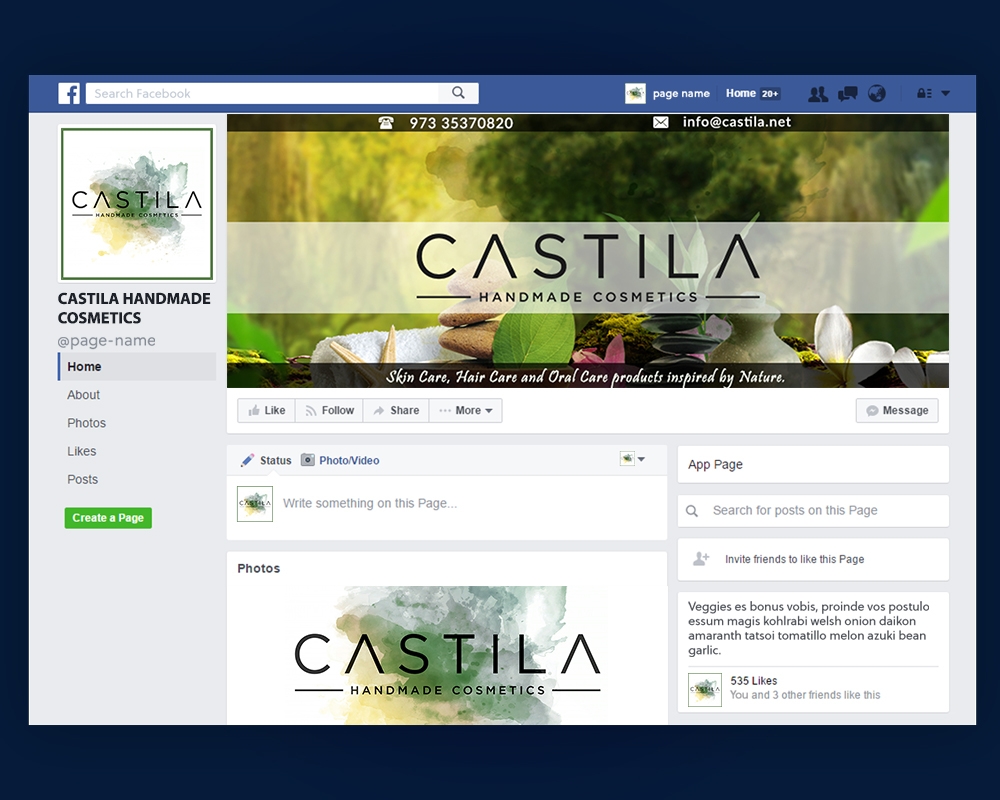Click the green Create a Page button

tap(108, 518)
